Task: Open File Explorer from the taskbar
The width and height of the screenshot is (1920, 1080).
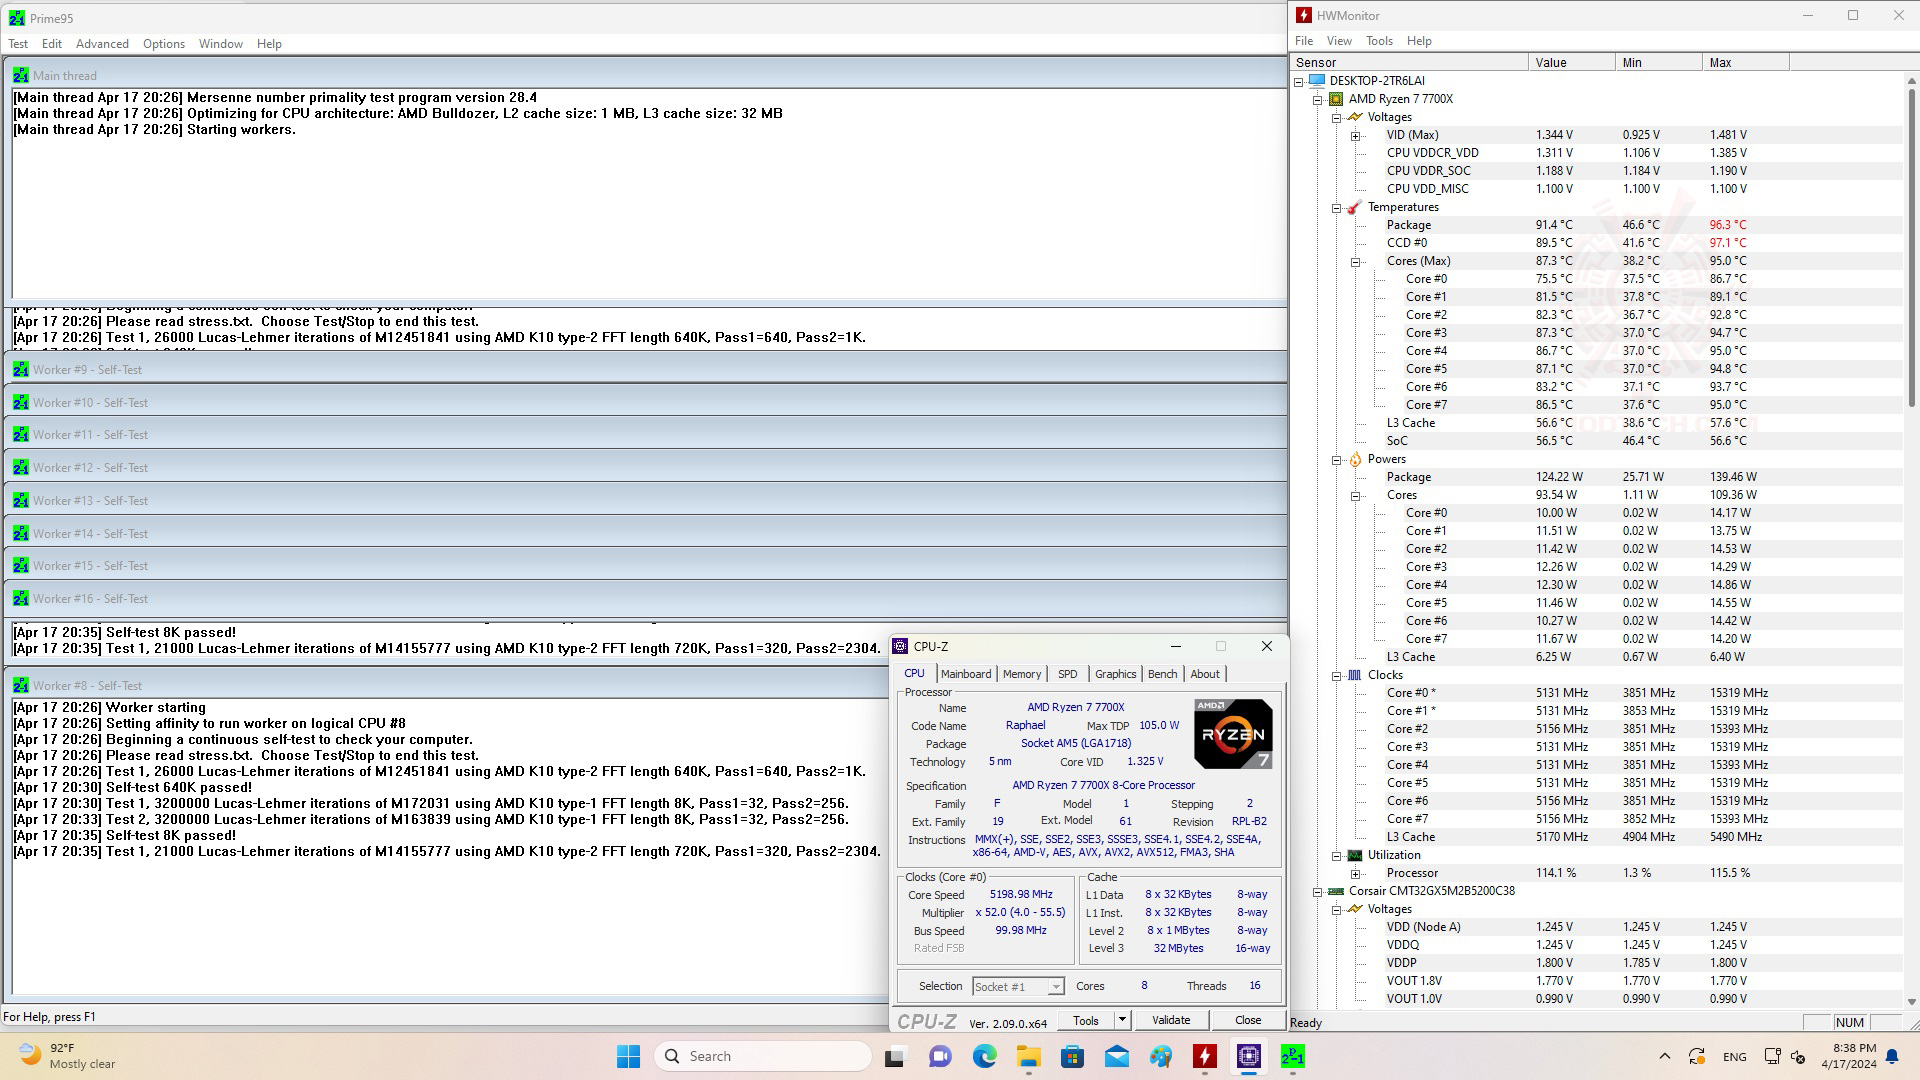Action: coord(1028,1056)
